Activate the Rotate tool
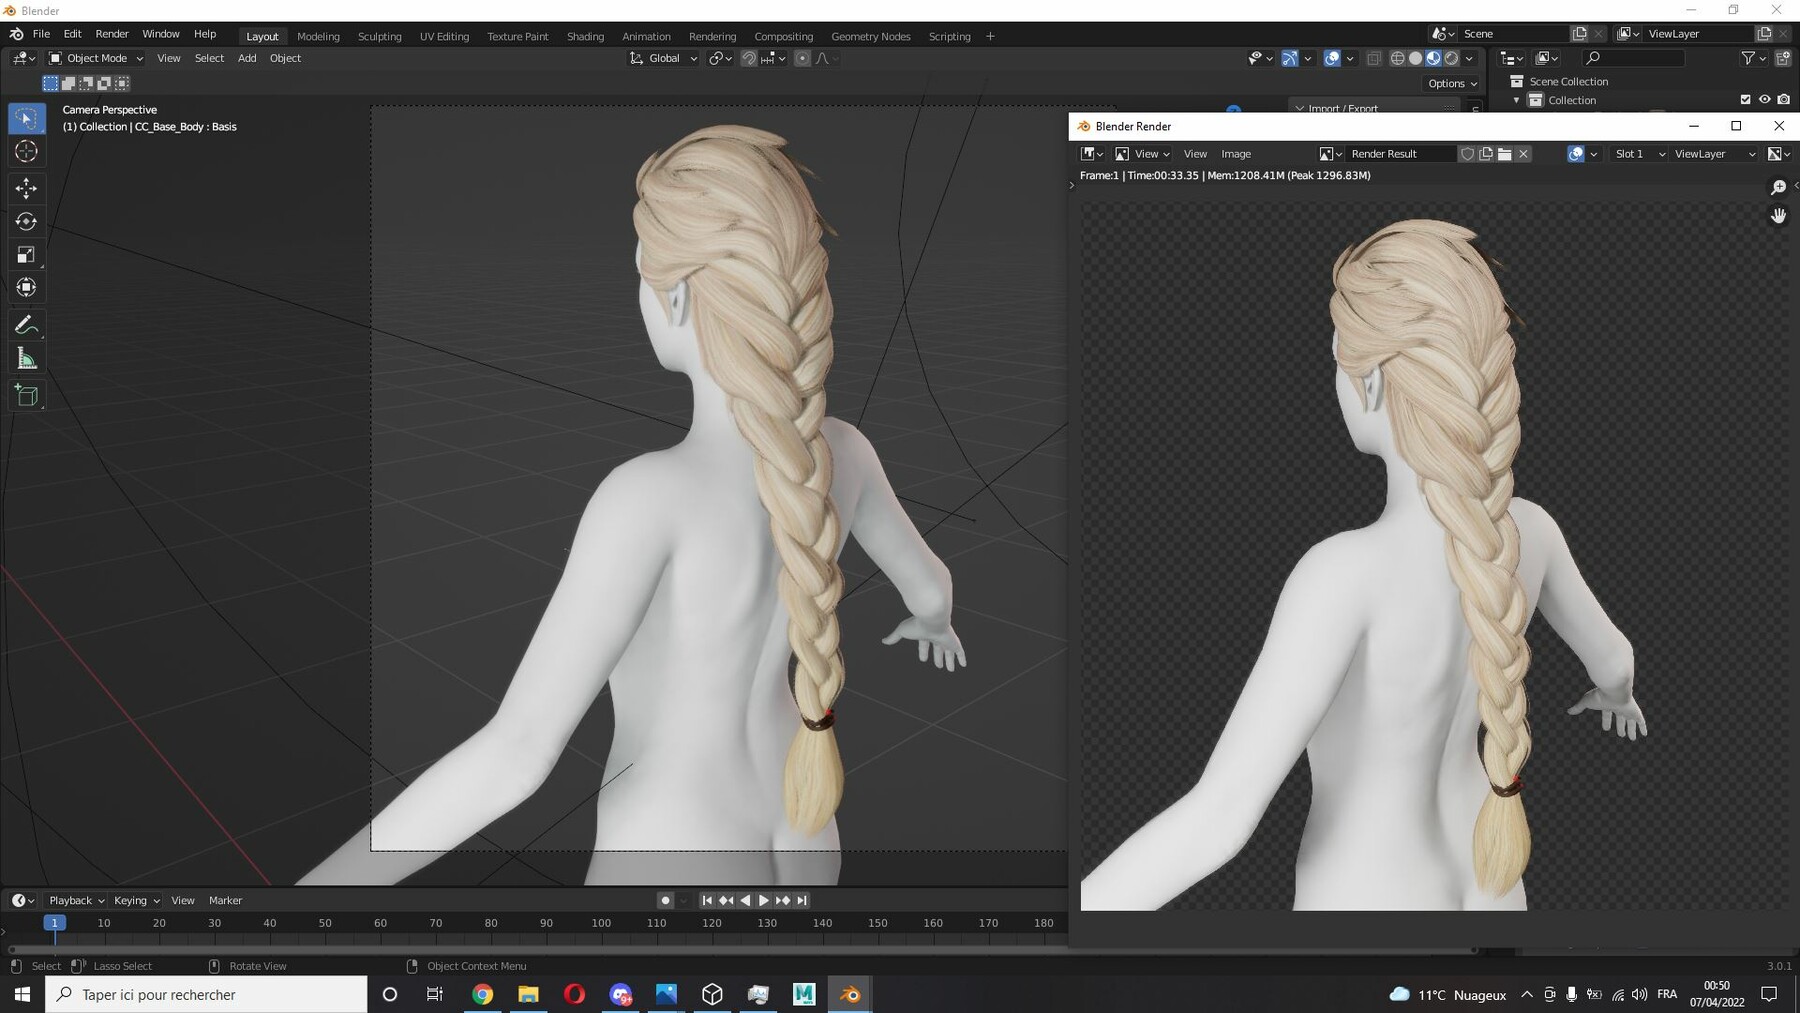1800x1013 pixels. pos(27,221)
